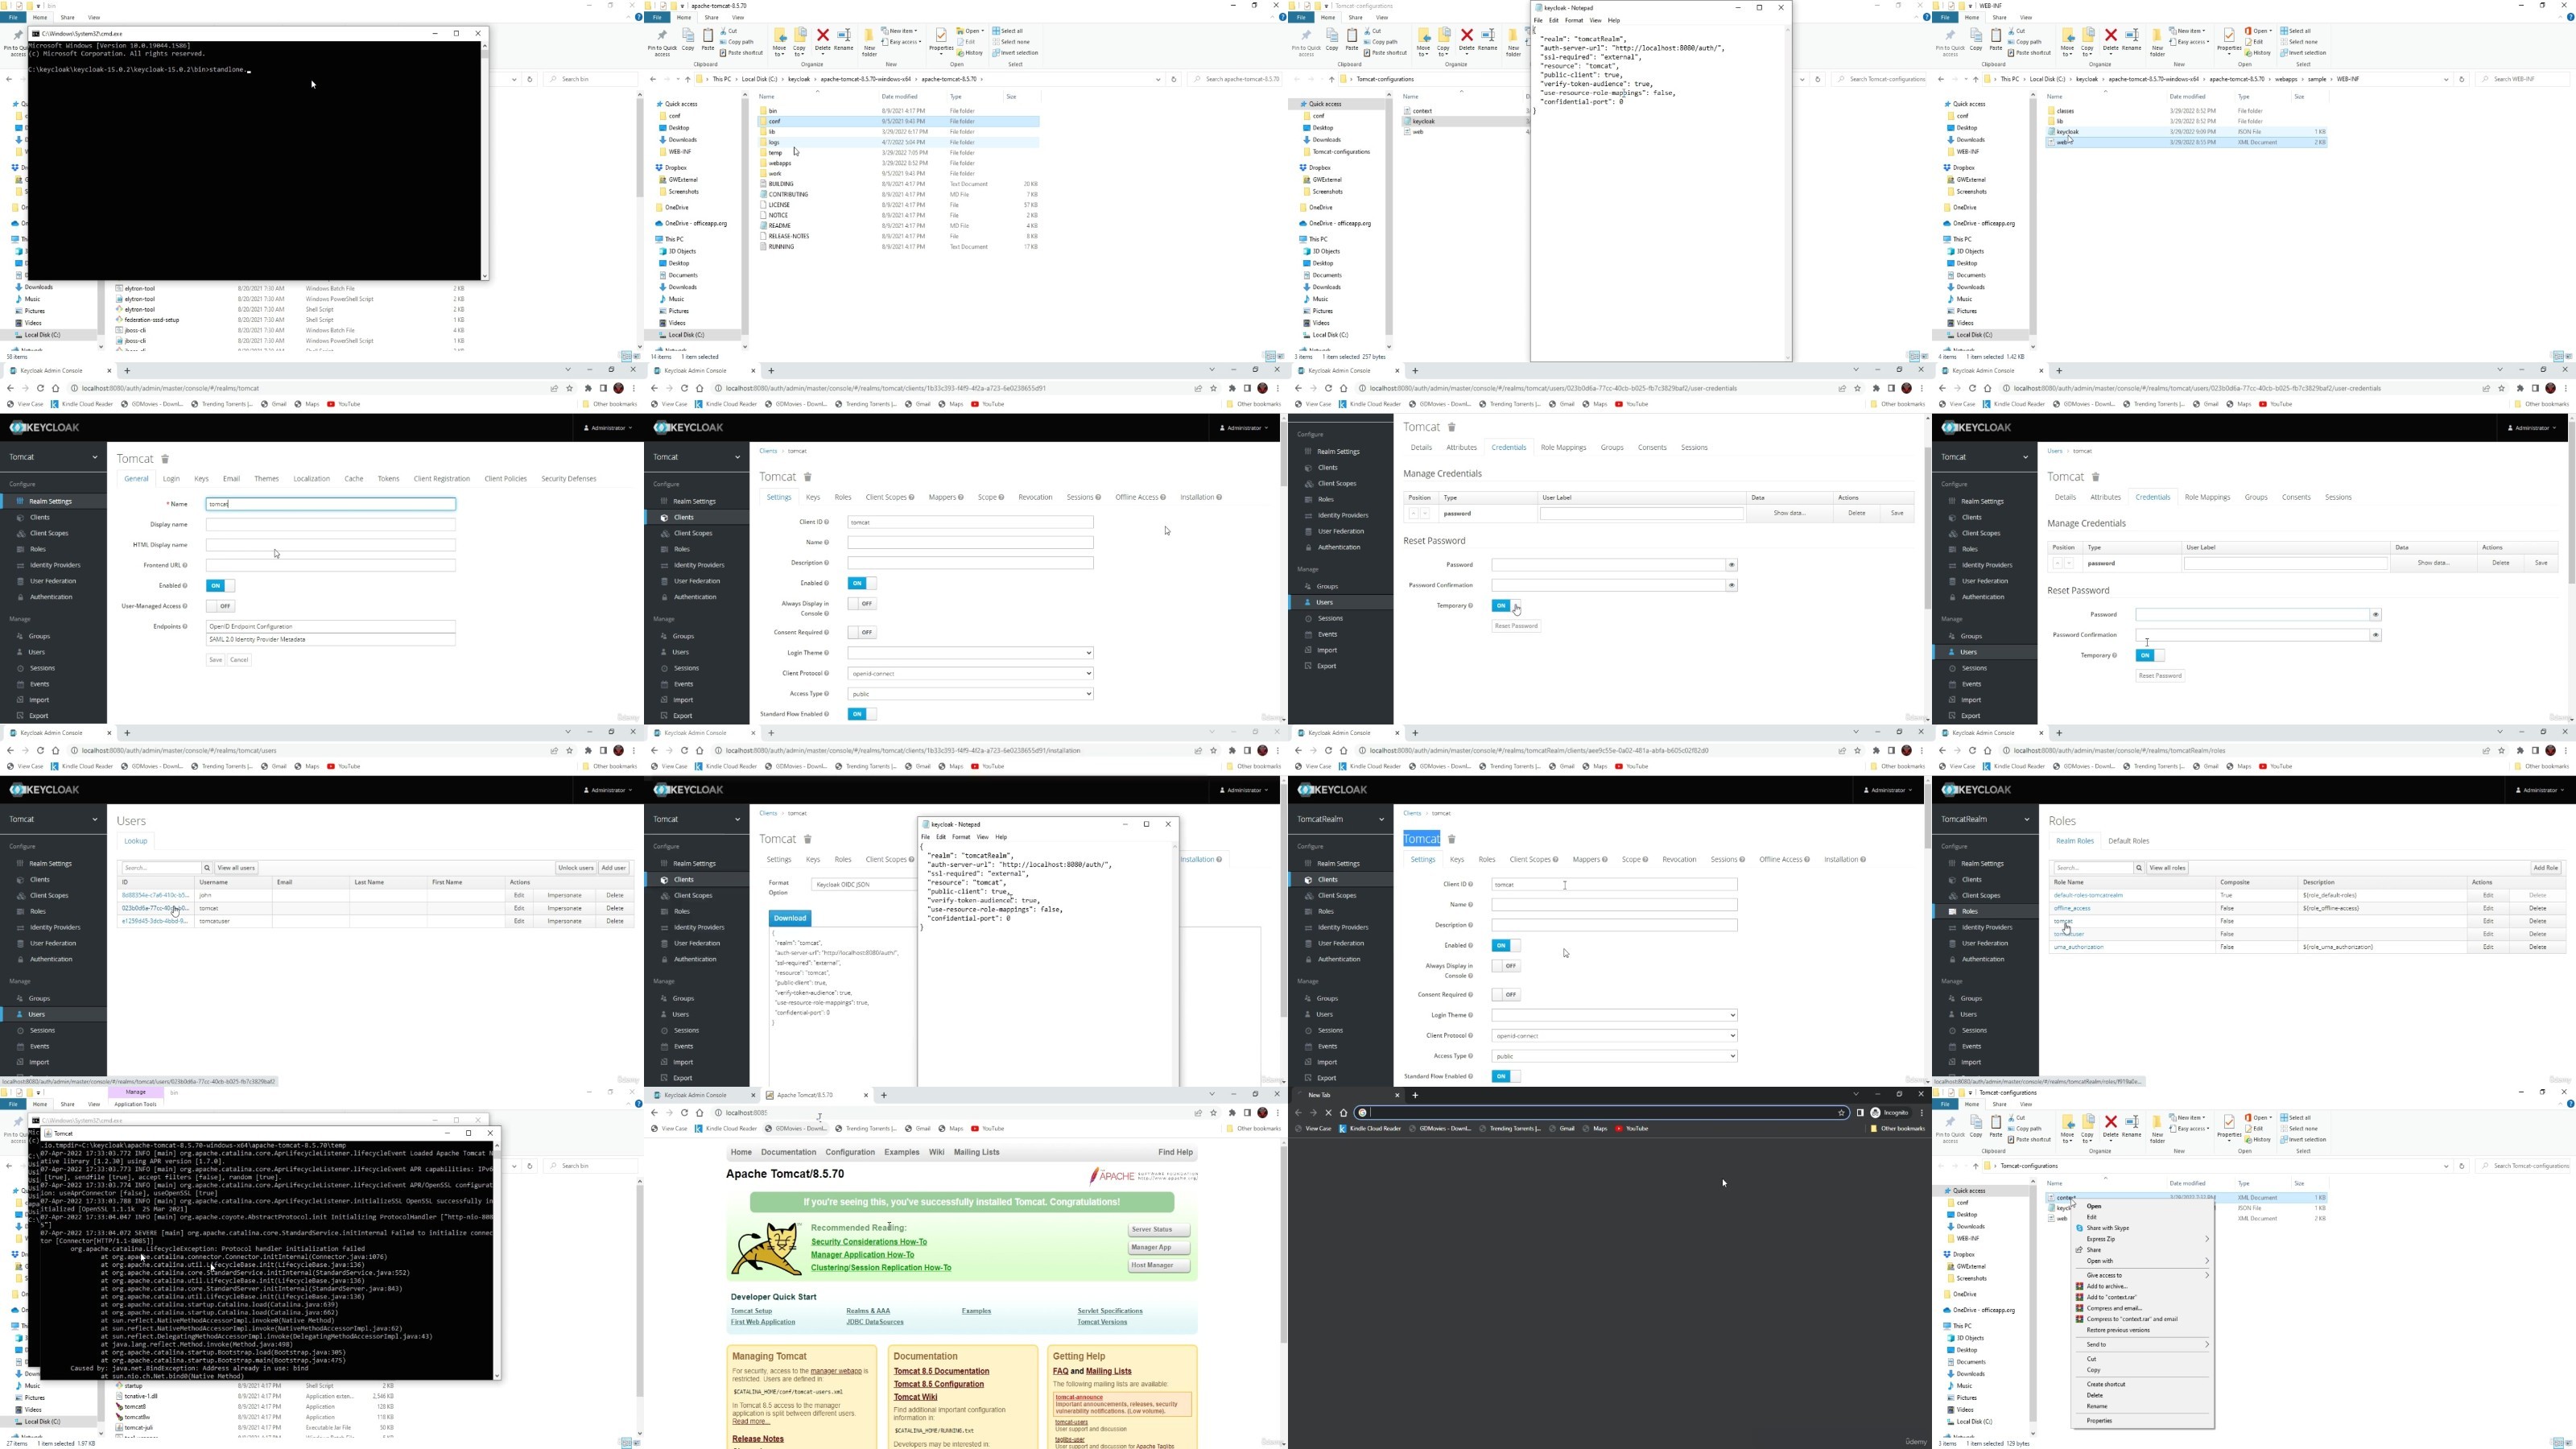Screen dimensions: 2576x1449
Task: Click reload icon in localhost:8085 browser toolbar
Action: pyautogui.click(x=685, y=1113)
